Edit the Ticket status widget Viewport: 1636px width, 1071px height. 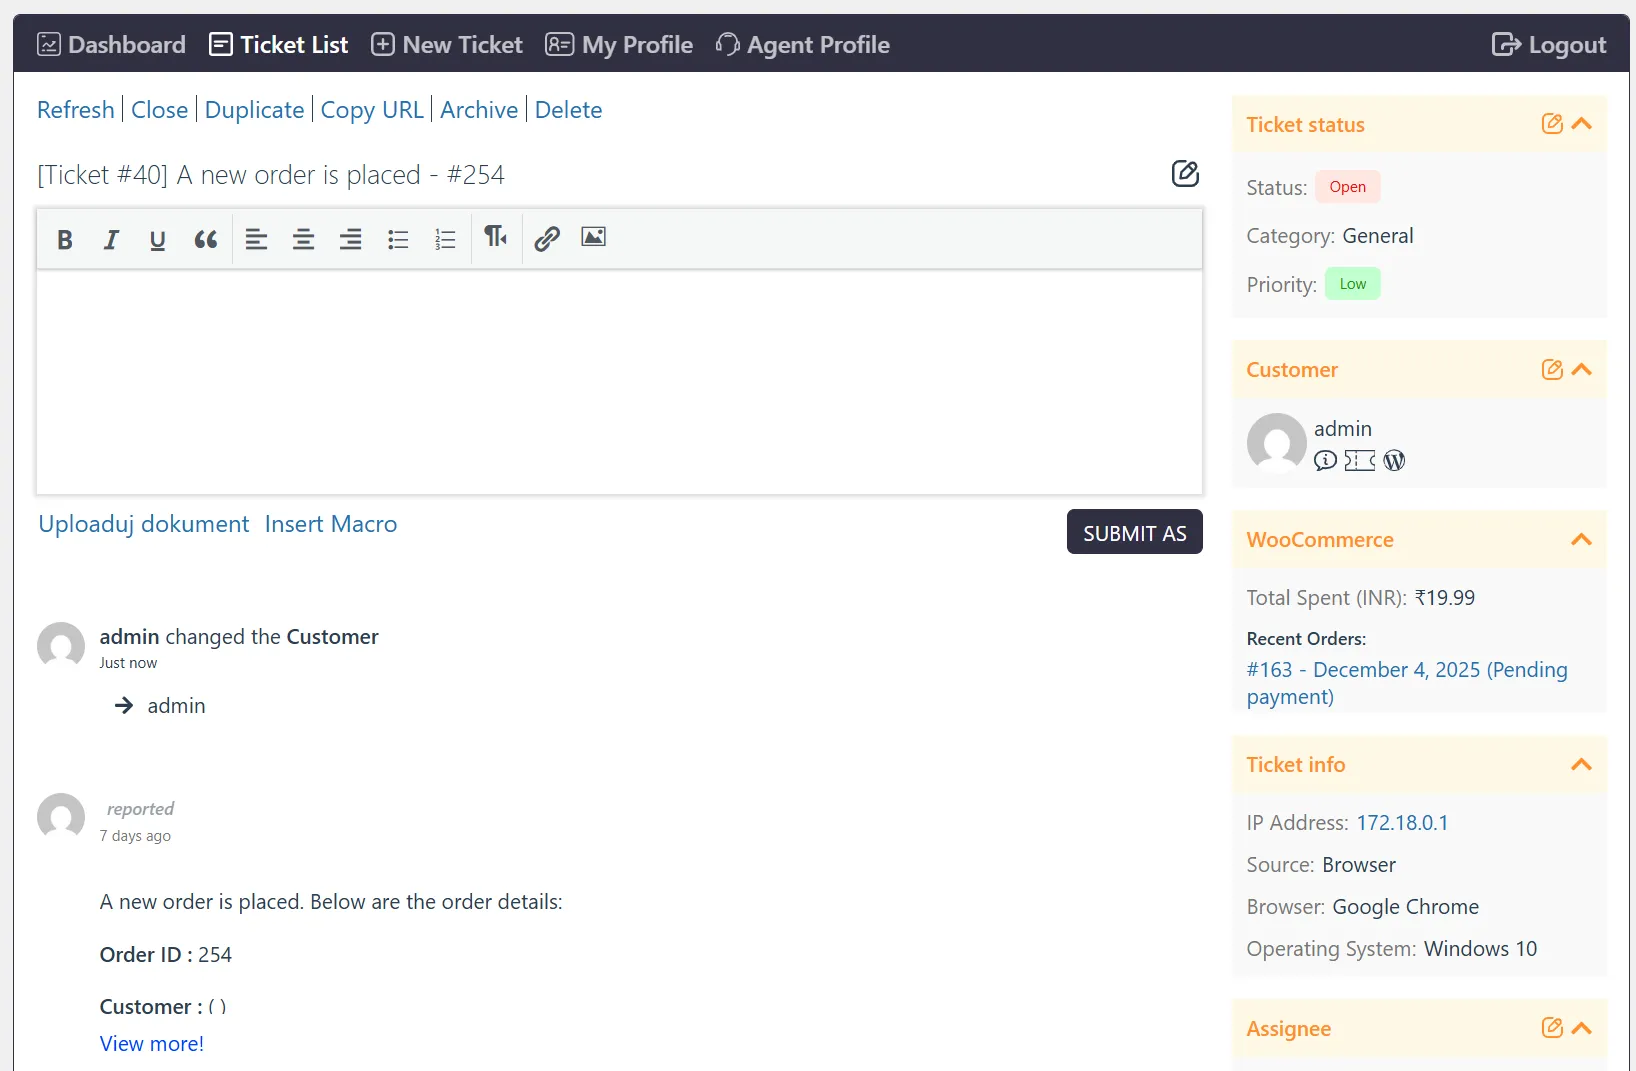point(1551,124)
